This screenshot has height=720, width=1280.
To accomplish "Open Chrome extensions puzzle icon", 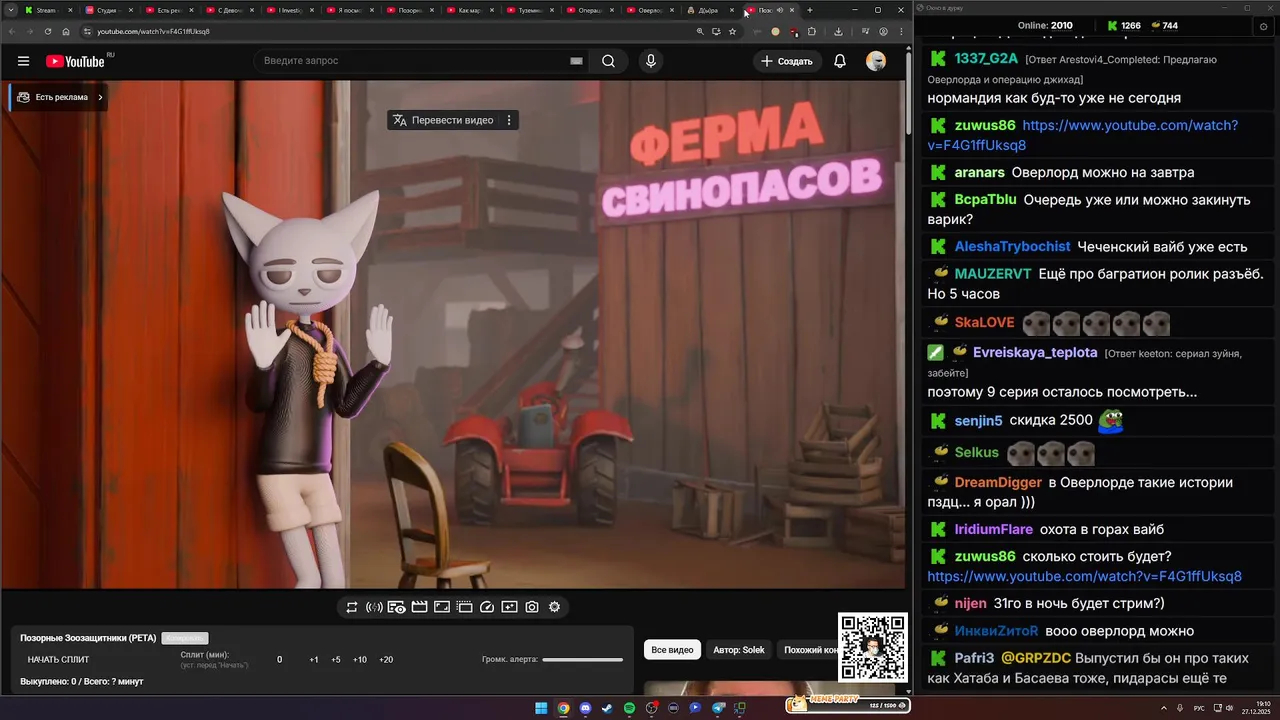I will [812, 31].
